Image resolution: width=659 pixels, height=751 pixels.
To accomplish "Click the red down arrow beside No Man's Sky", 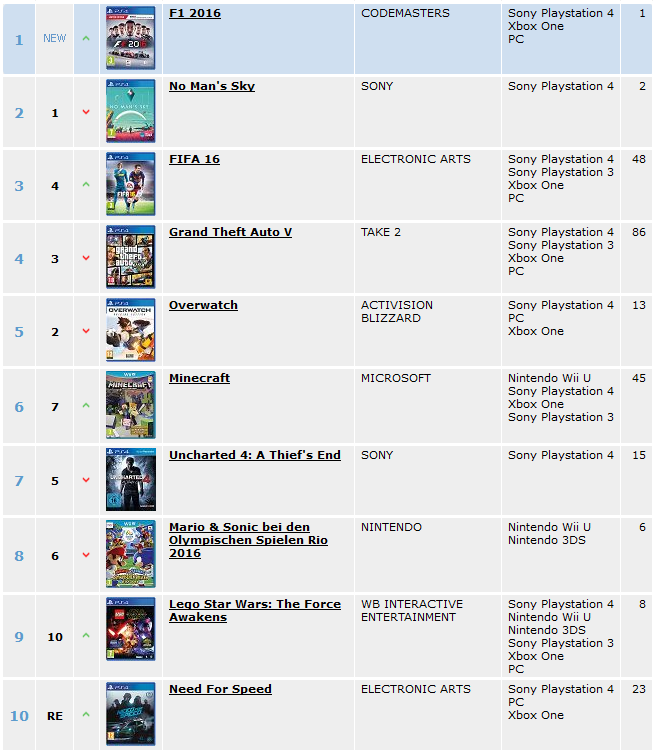I will point(86,112).
